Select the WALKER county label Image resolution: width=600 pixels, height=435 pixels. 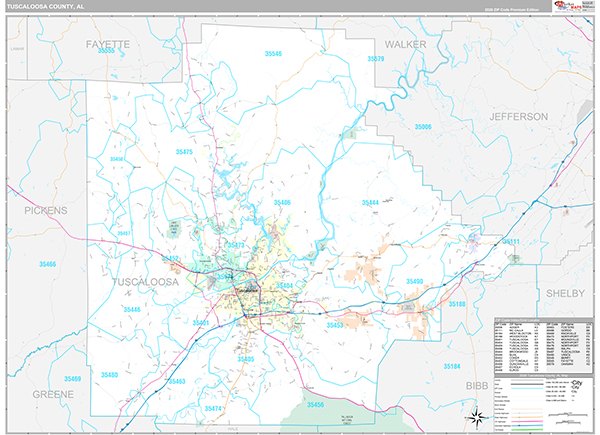pos(406,44)
